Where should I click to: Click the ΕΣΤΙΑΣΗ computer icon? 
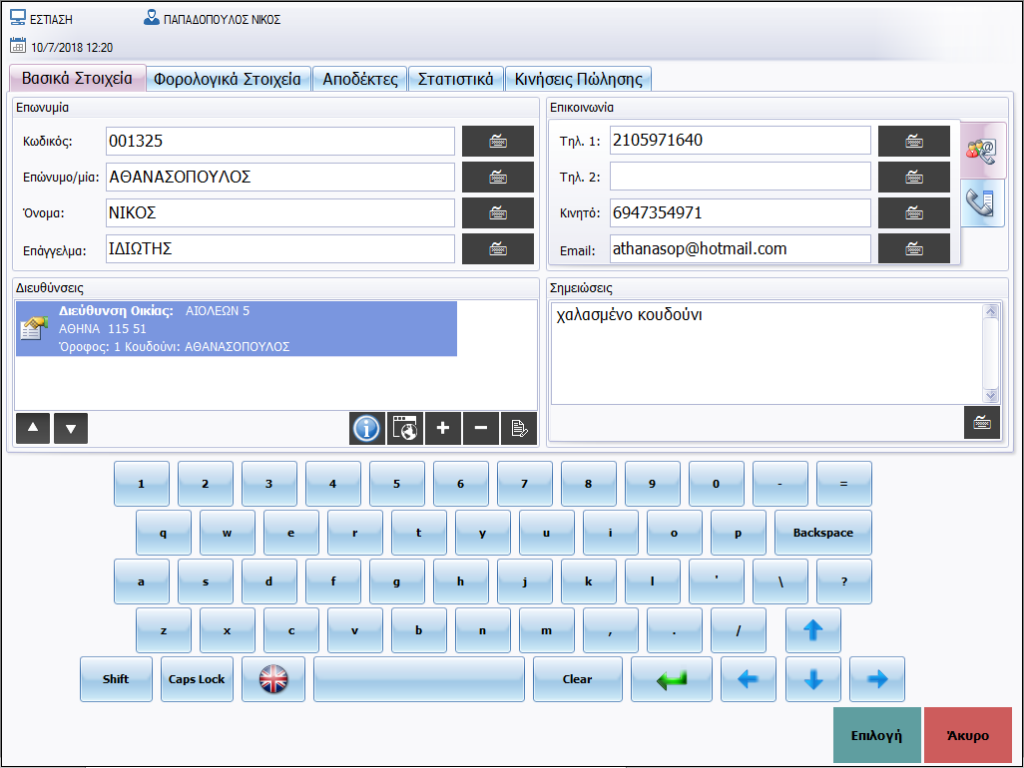(x=18, y=18)
